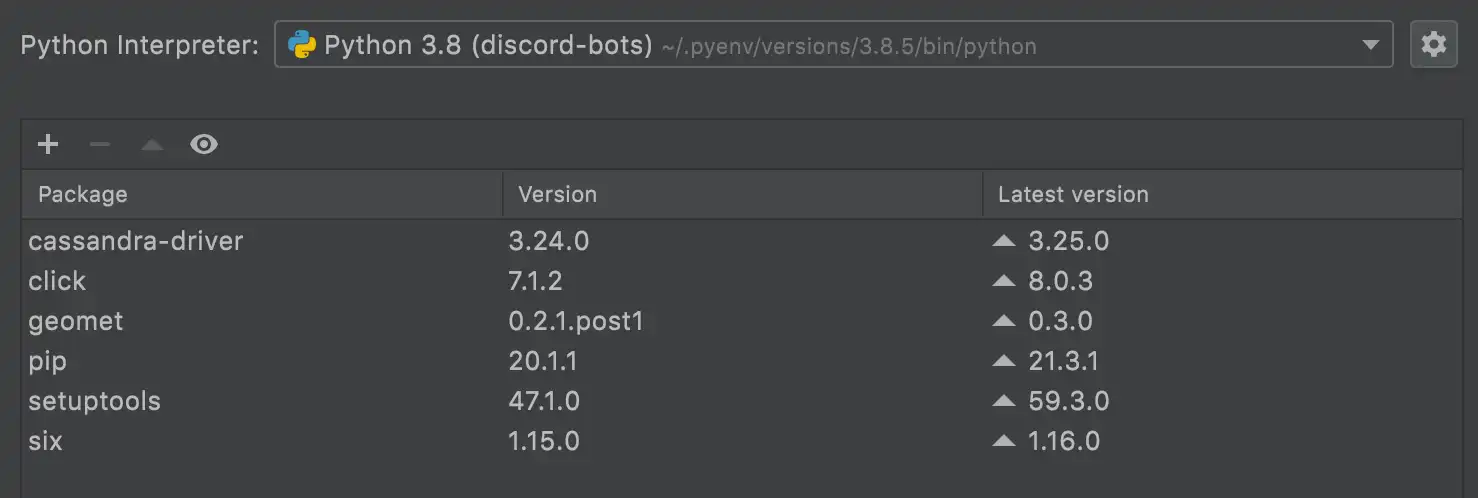Click the Python logo in interpreter field
Image resolution: width=1478 pixels, height=498 pixels.
(x=302, y=45)
